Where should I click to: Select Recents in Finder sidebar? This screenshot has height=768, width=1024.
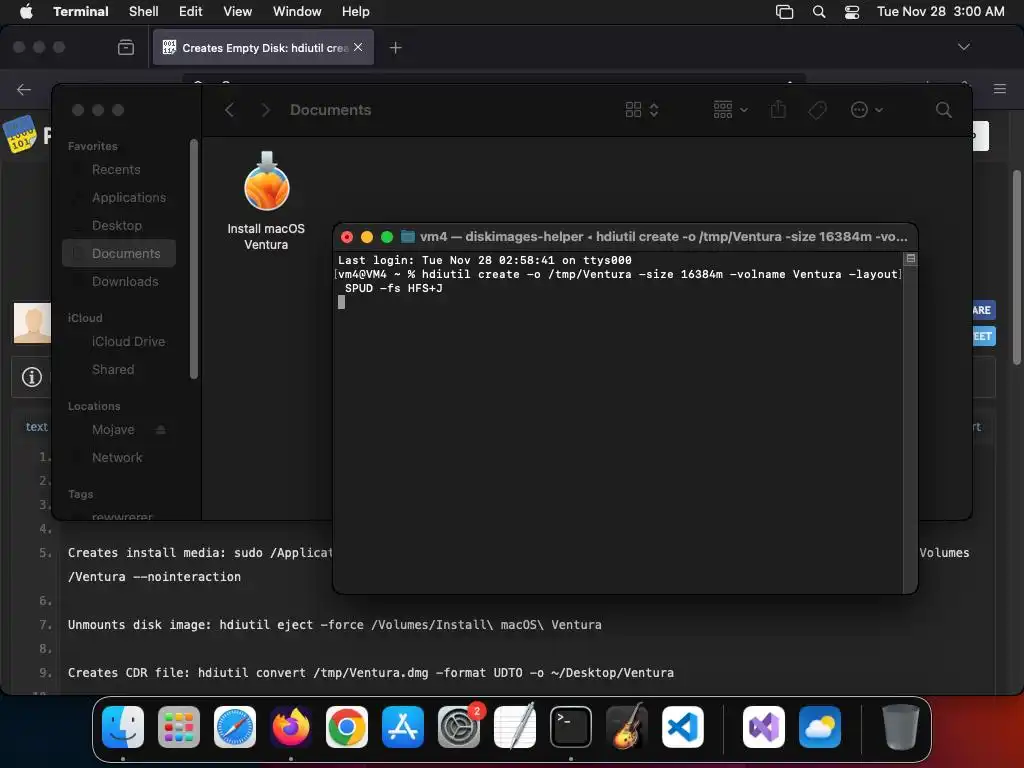[116, 170]
